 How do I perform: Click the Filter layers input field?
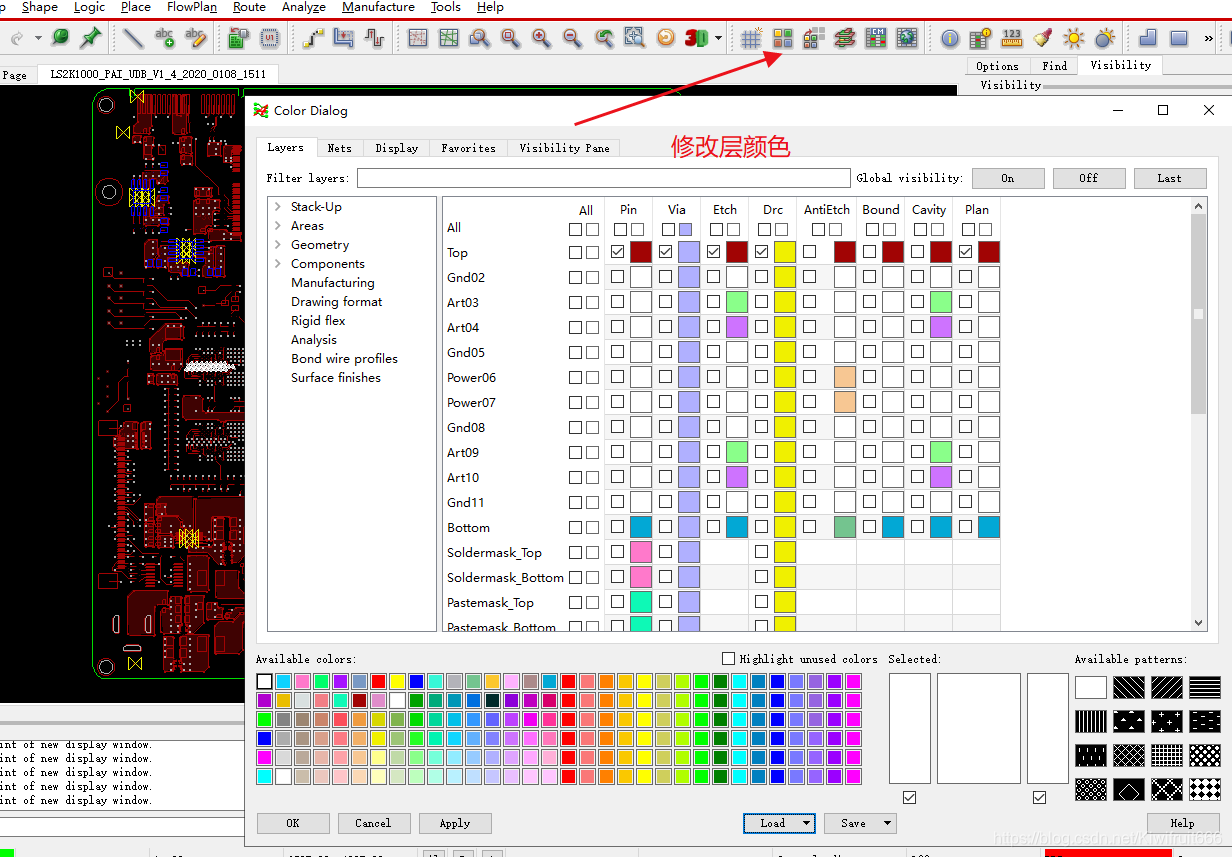coord(603,178)
